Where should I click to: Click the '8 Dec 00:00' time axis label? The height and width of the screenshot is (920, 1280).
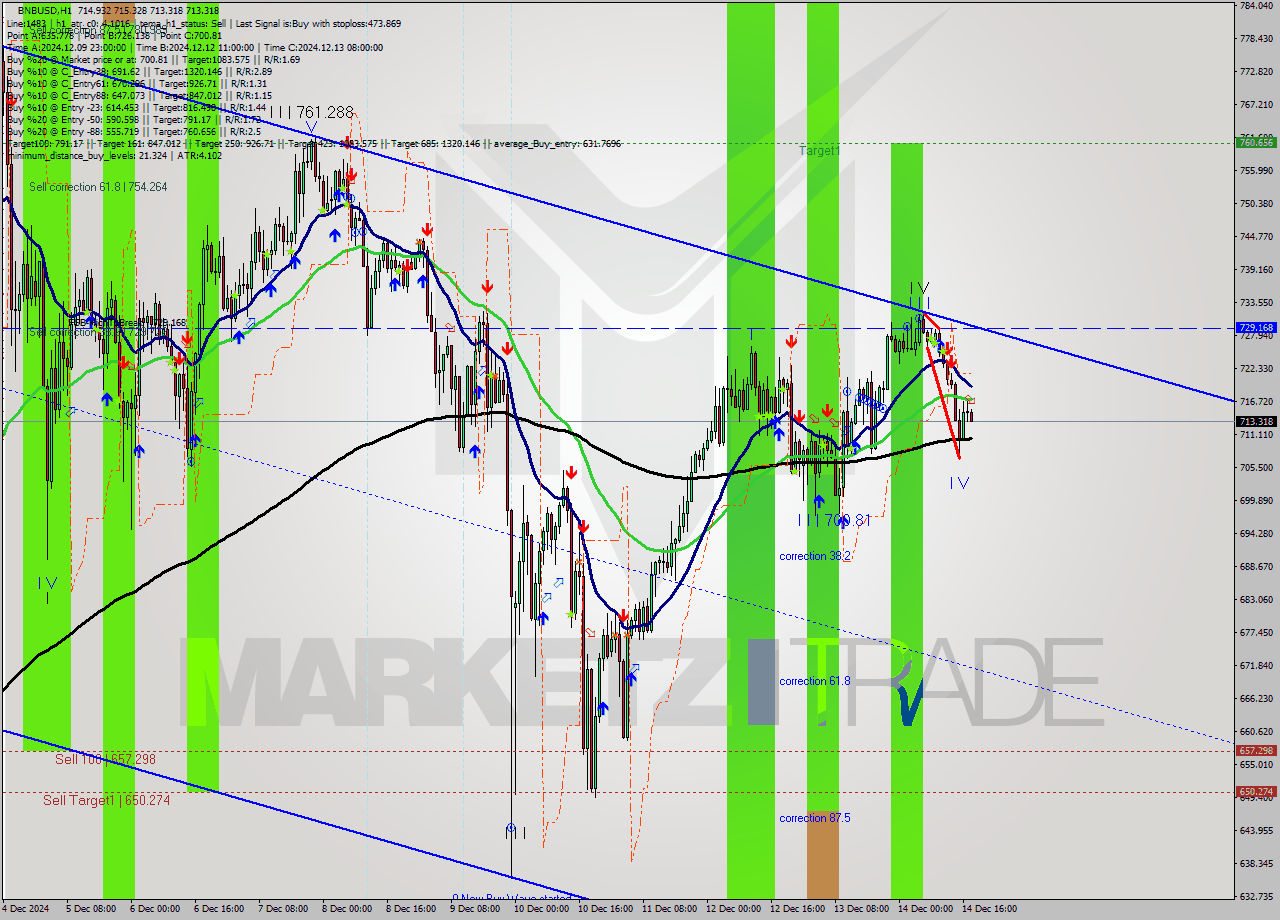pos(347,909)
